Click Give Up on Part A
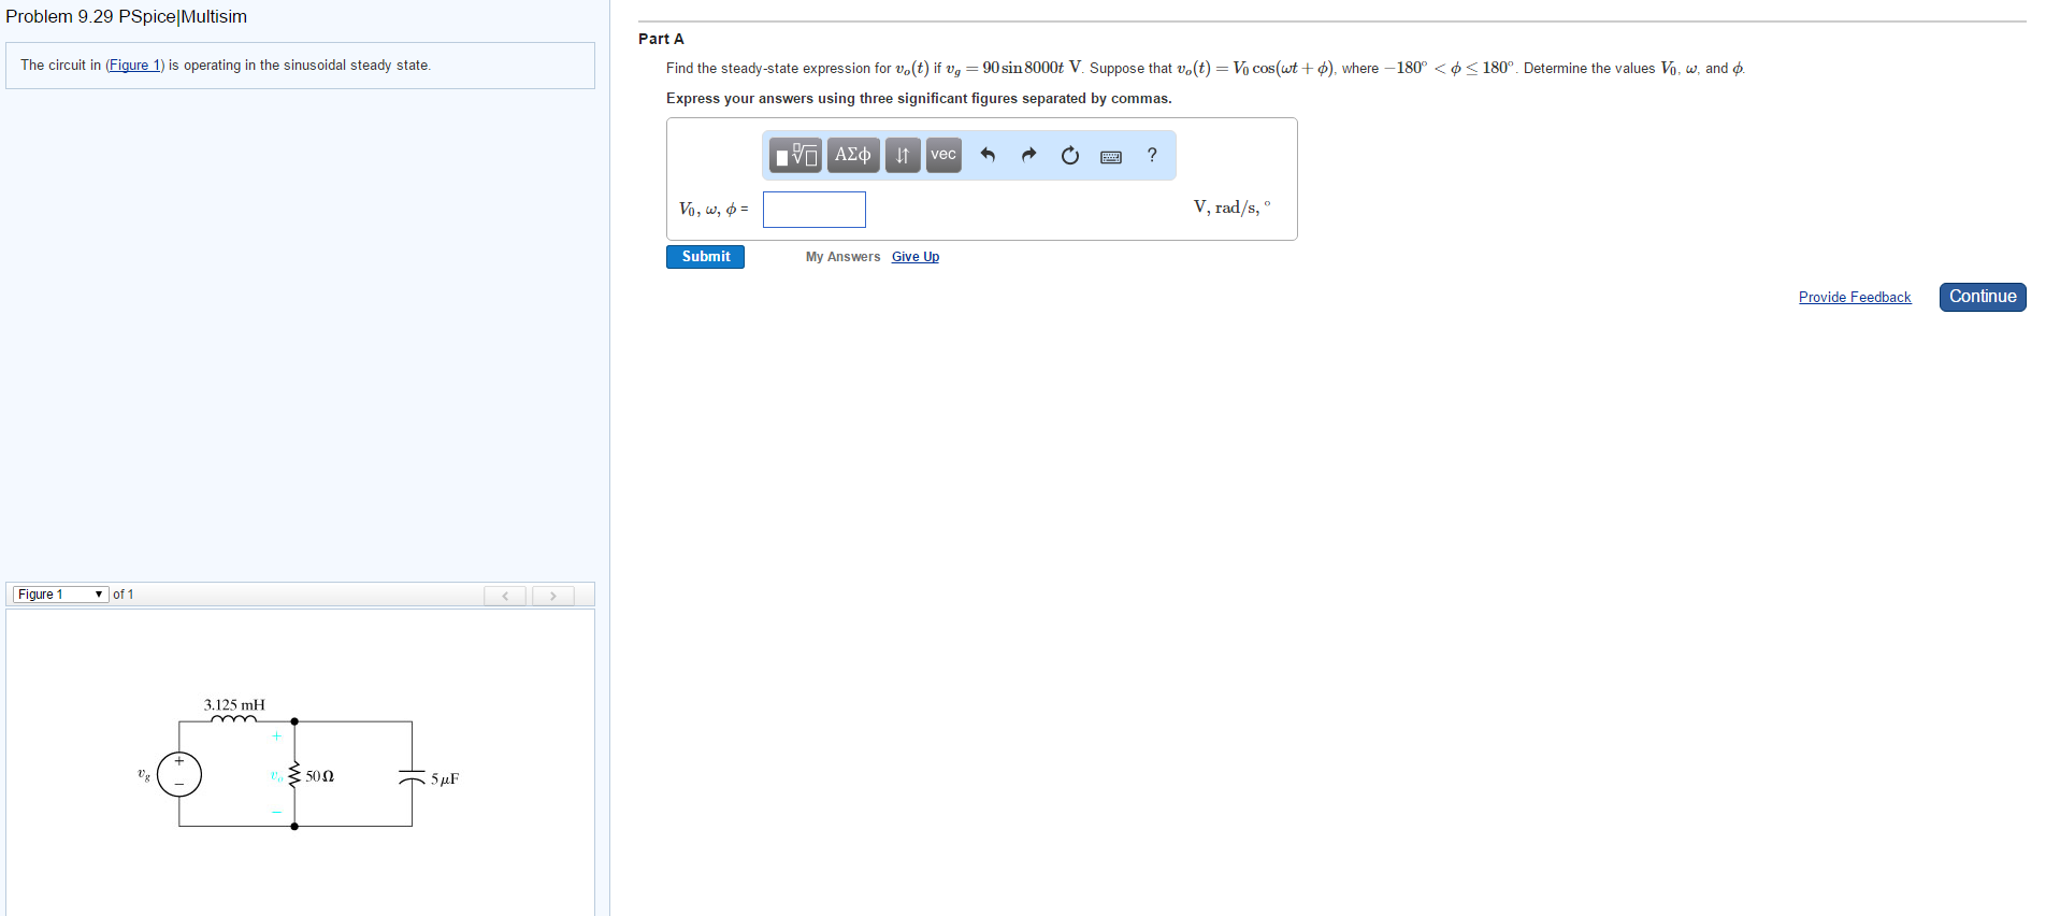The image size is (2046, 916). pos(914,256)
